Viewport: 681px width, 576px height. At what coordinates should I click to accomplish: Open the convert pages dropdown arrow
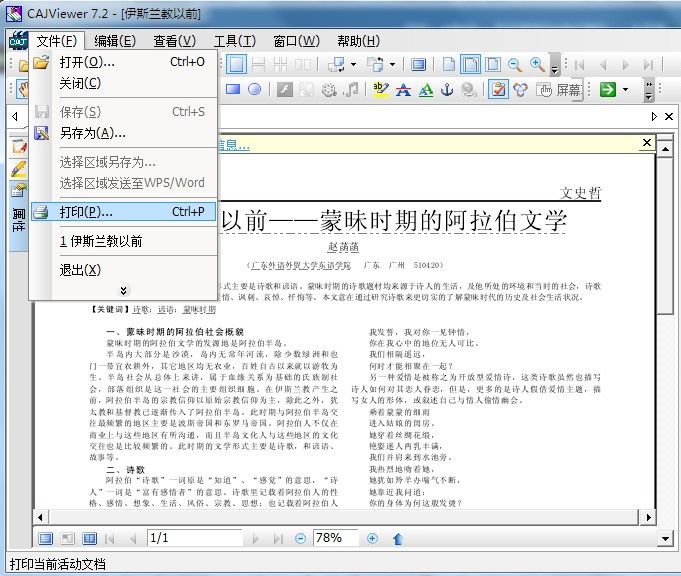pyautogui.click(x=392, y=65)
